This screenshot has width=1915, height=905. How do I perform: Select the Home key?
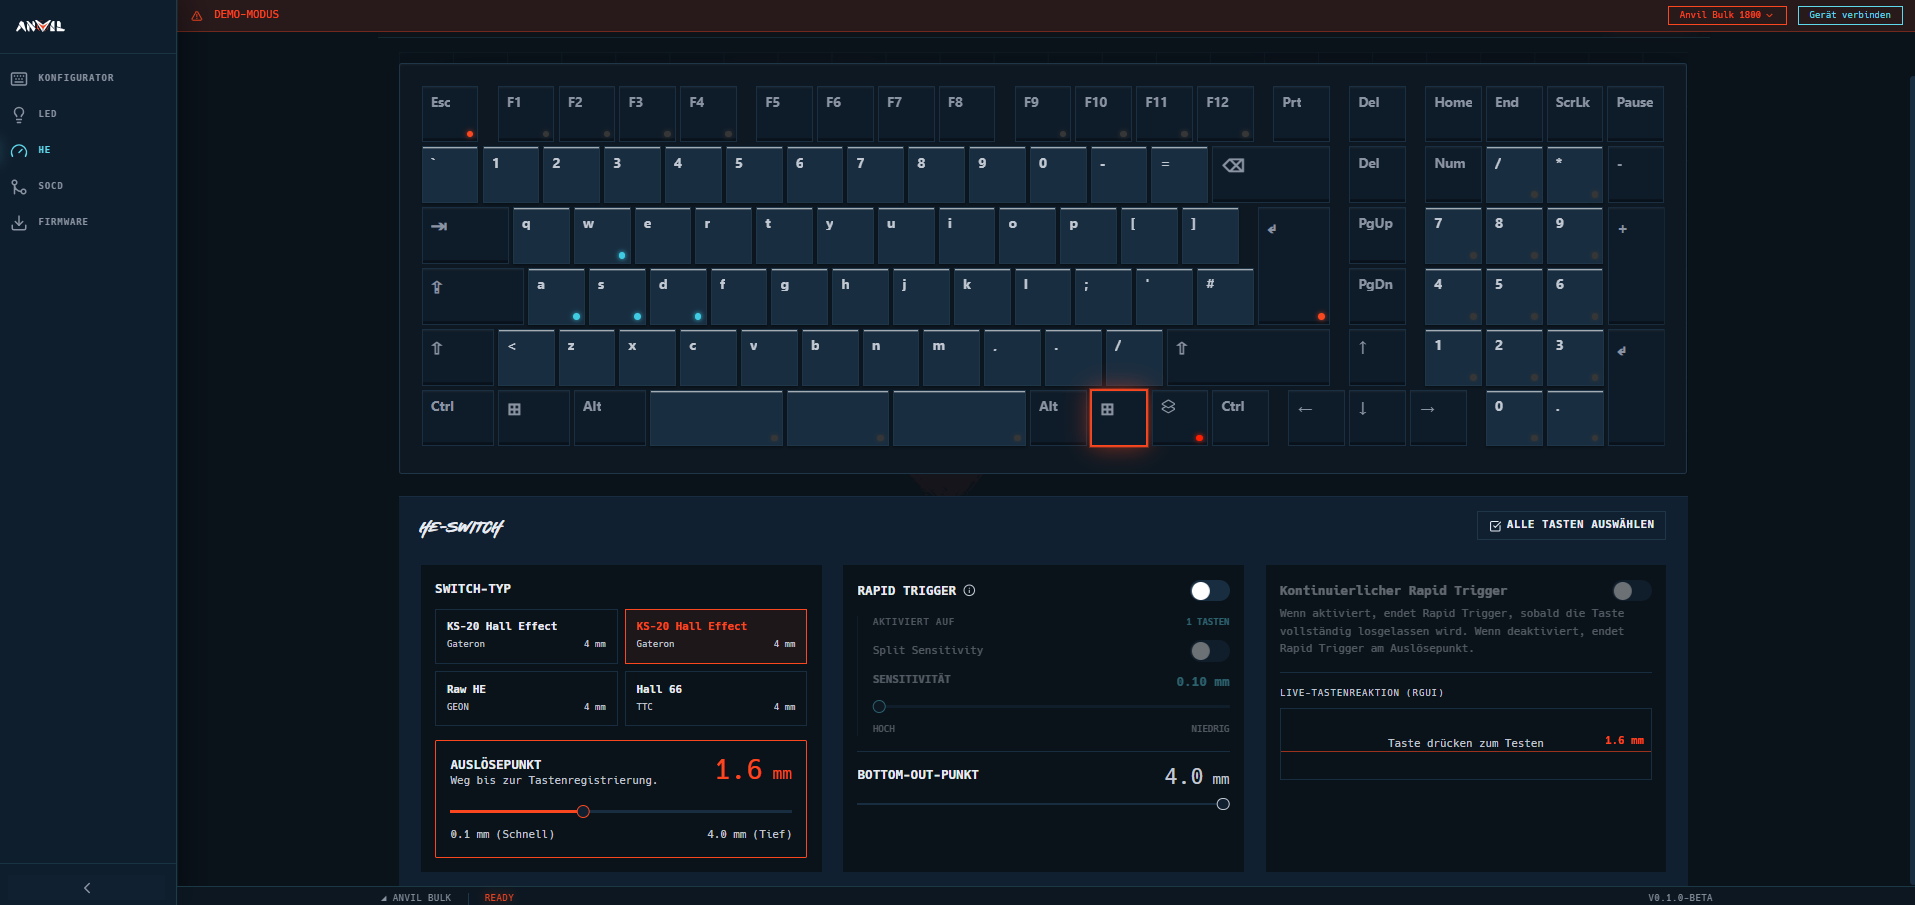coord(1453,113)
